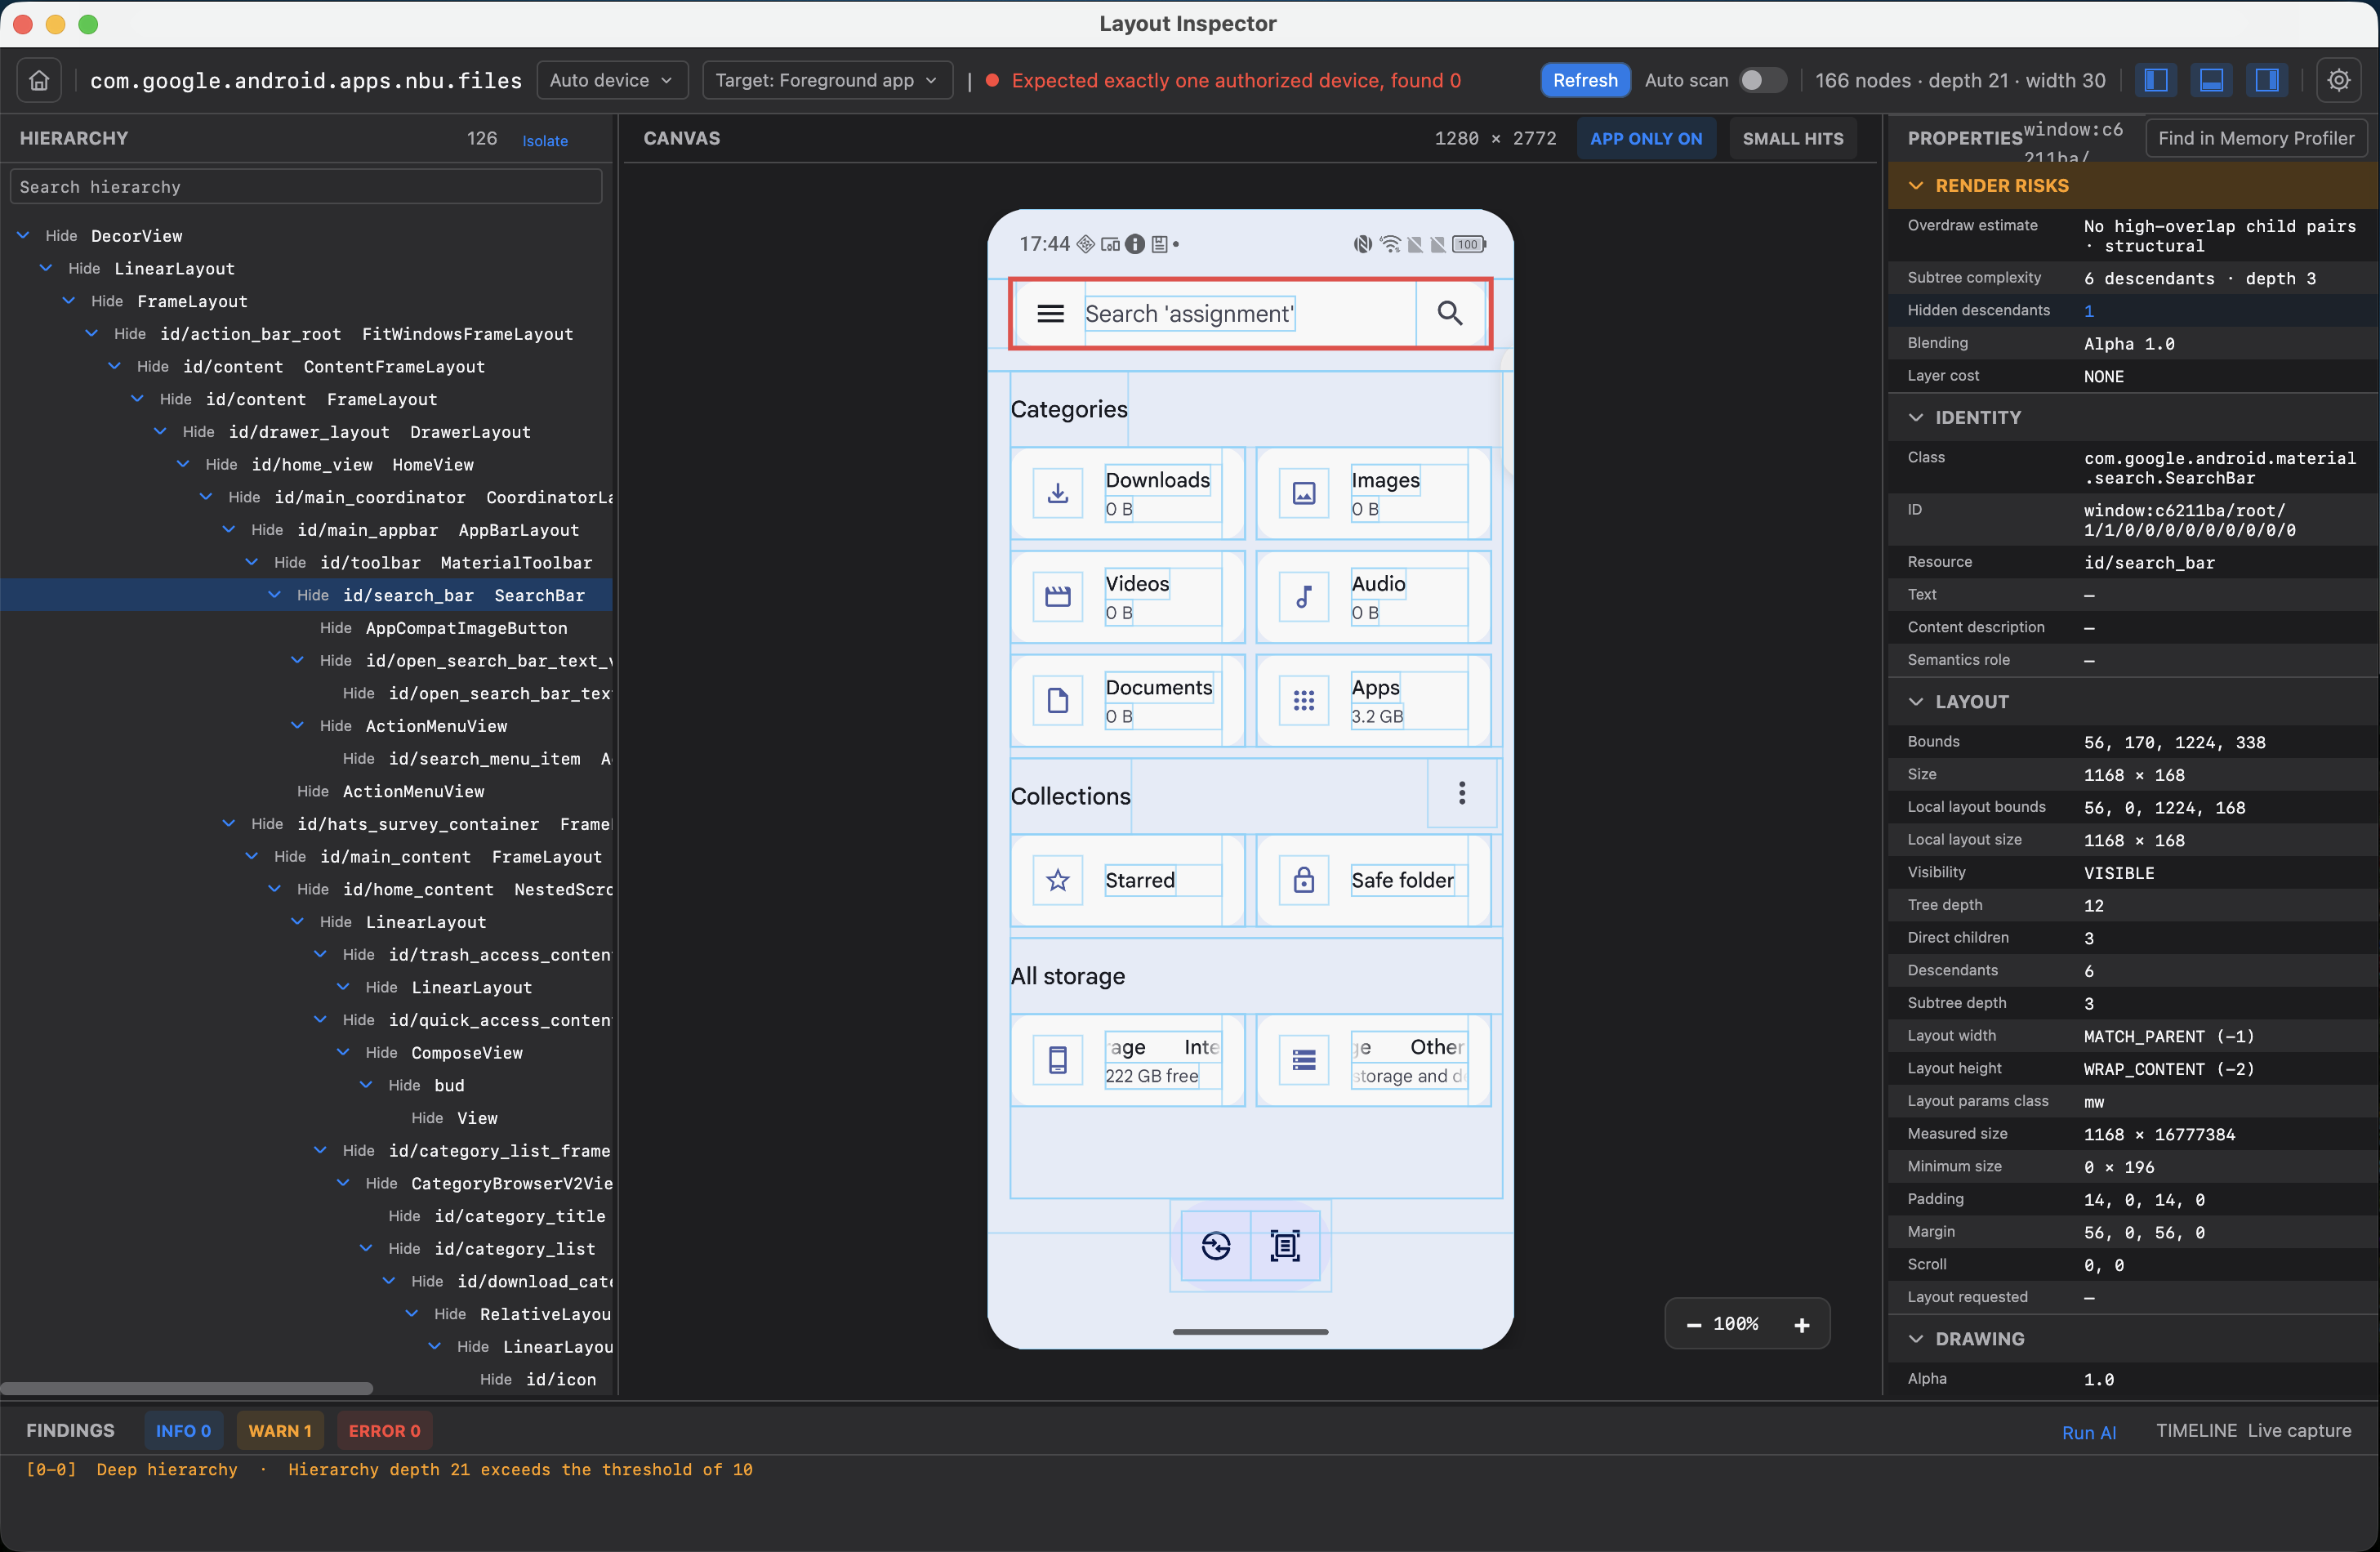Click the scan document bottom icon

coord(1285,1246)
